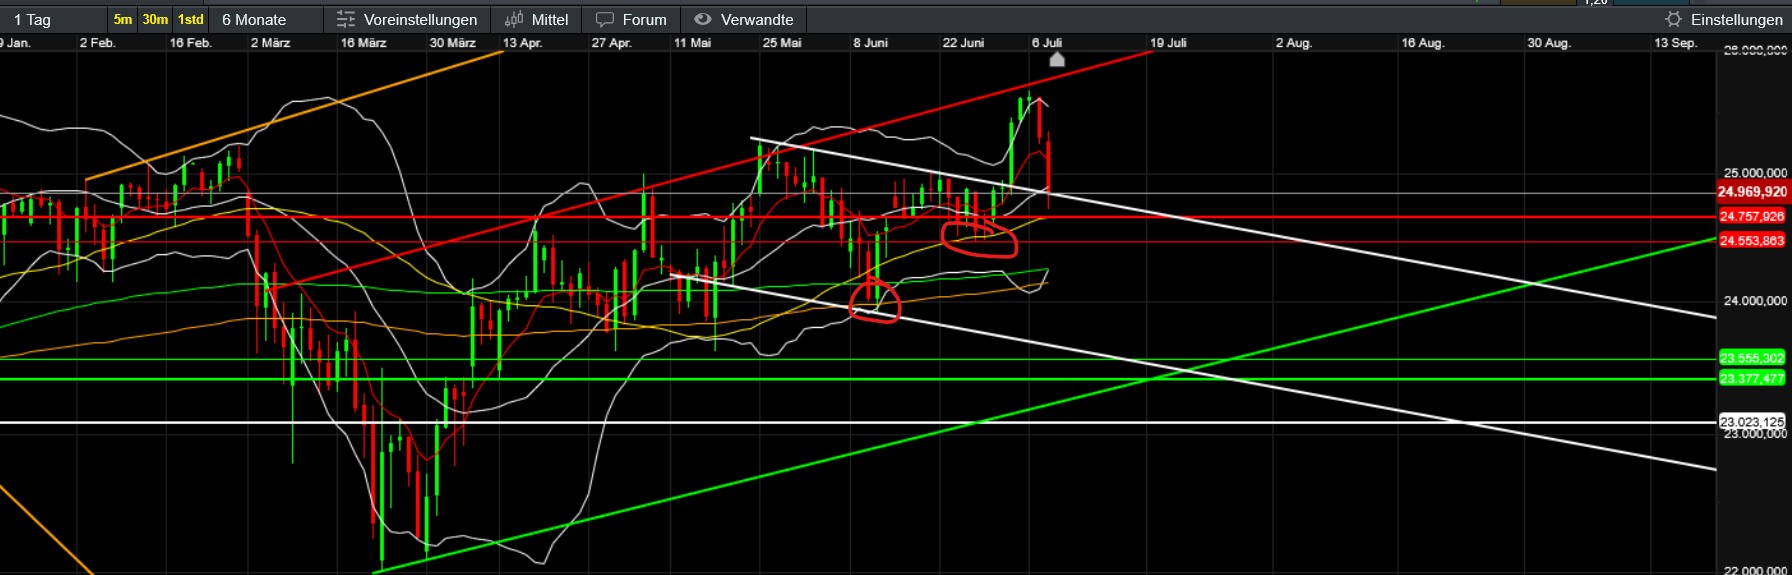The width and height of the screenshot is (1792, 575).
Task: Click the Verwandte eye icon
Action: pyautogui.click(x=703, y=20)
